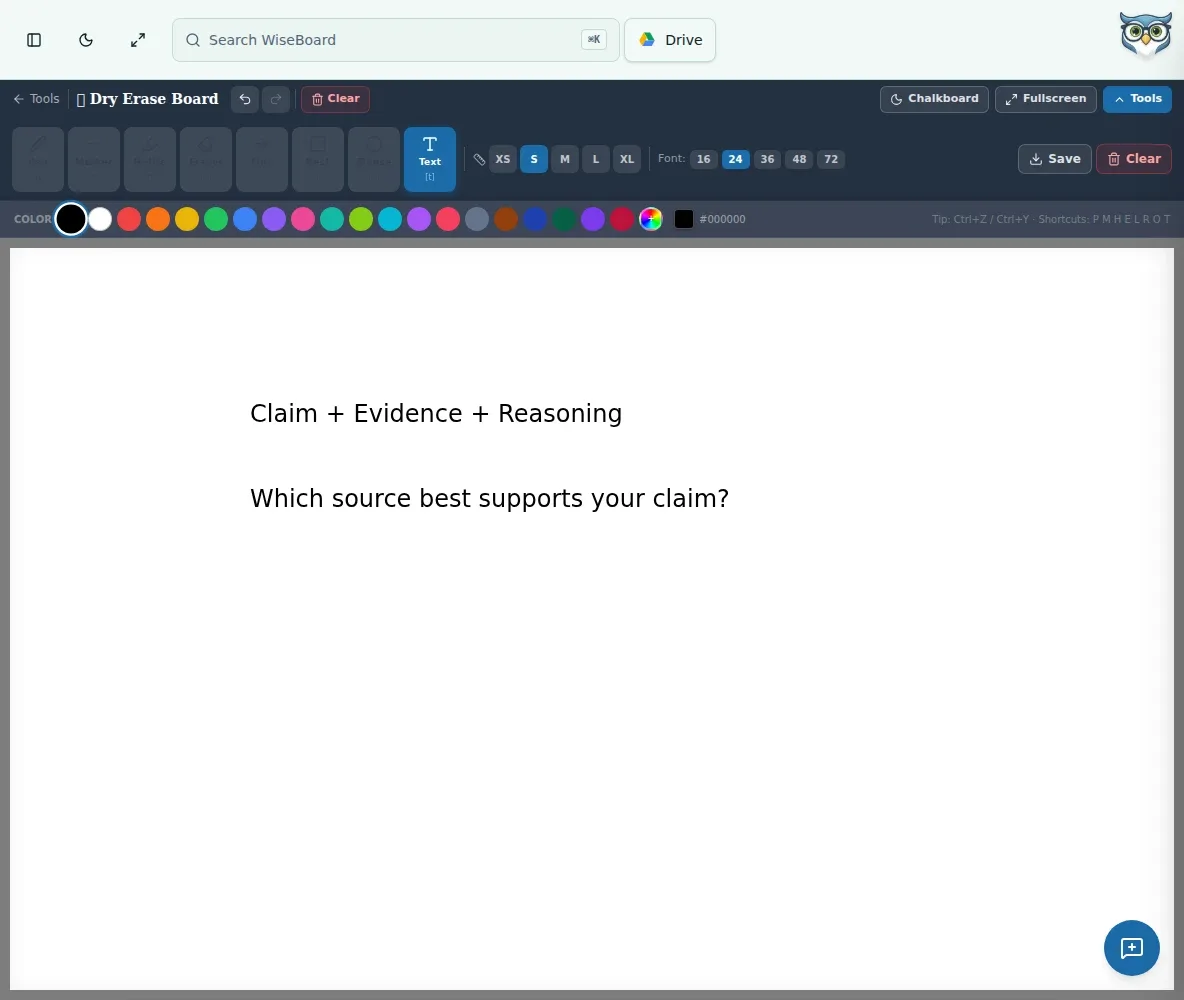
Task: Select the Text tool
Action: [430, 159]
